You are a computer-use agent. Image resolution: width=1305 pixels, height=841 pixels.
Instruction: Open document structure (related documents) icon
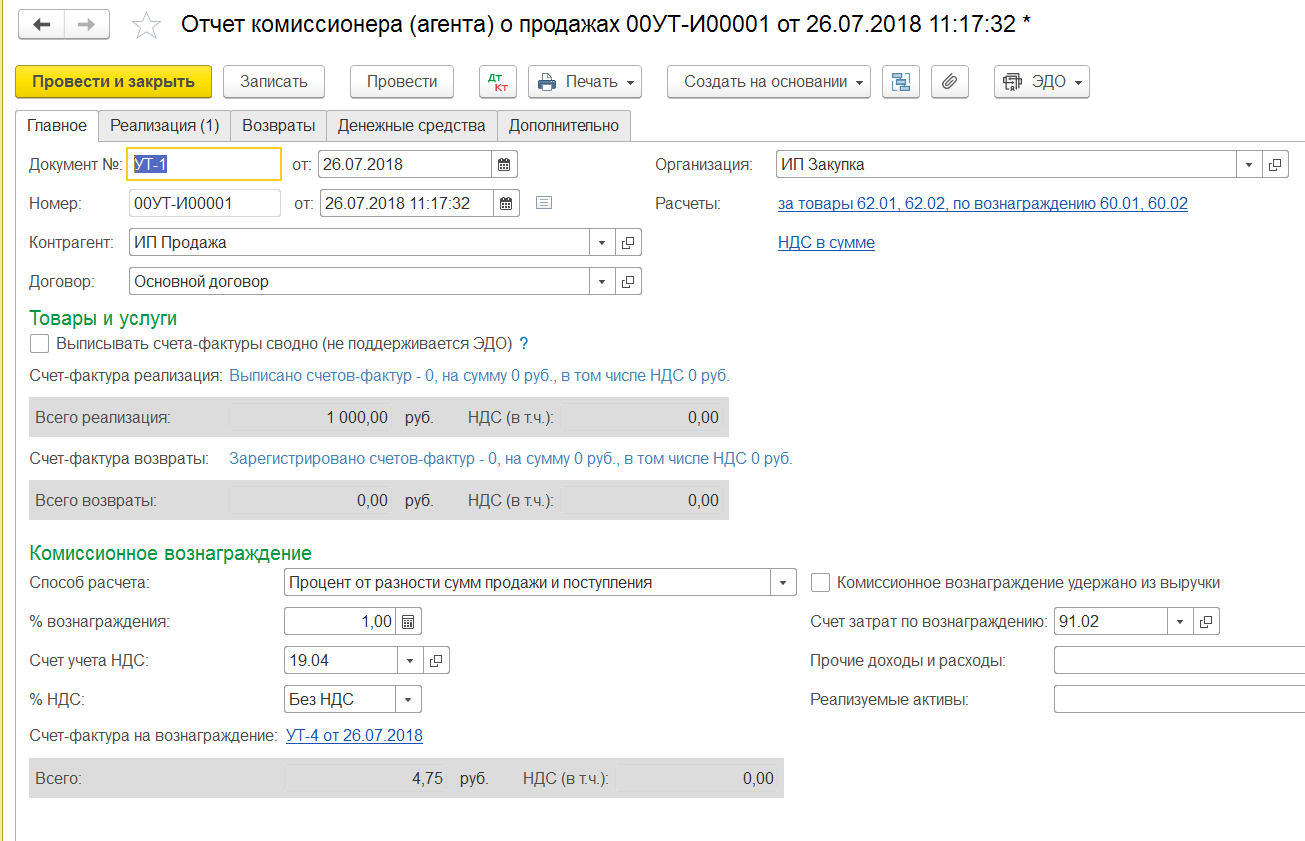(901, 82)
